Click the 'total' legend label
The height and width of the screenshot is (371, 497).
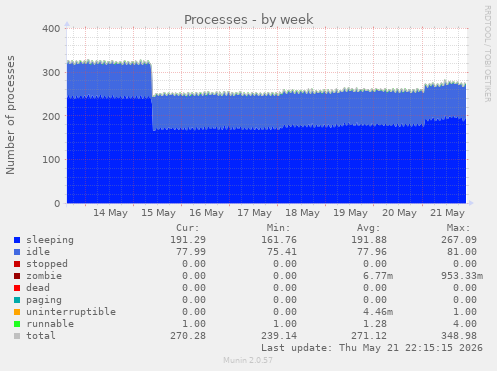click(x=41, y=336)
